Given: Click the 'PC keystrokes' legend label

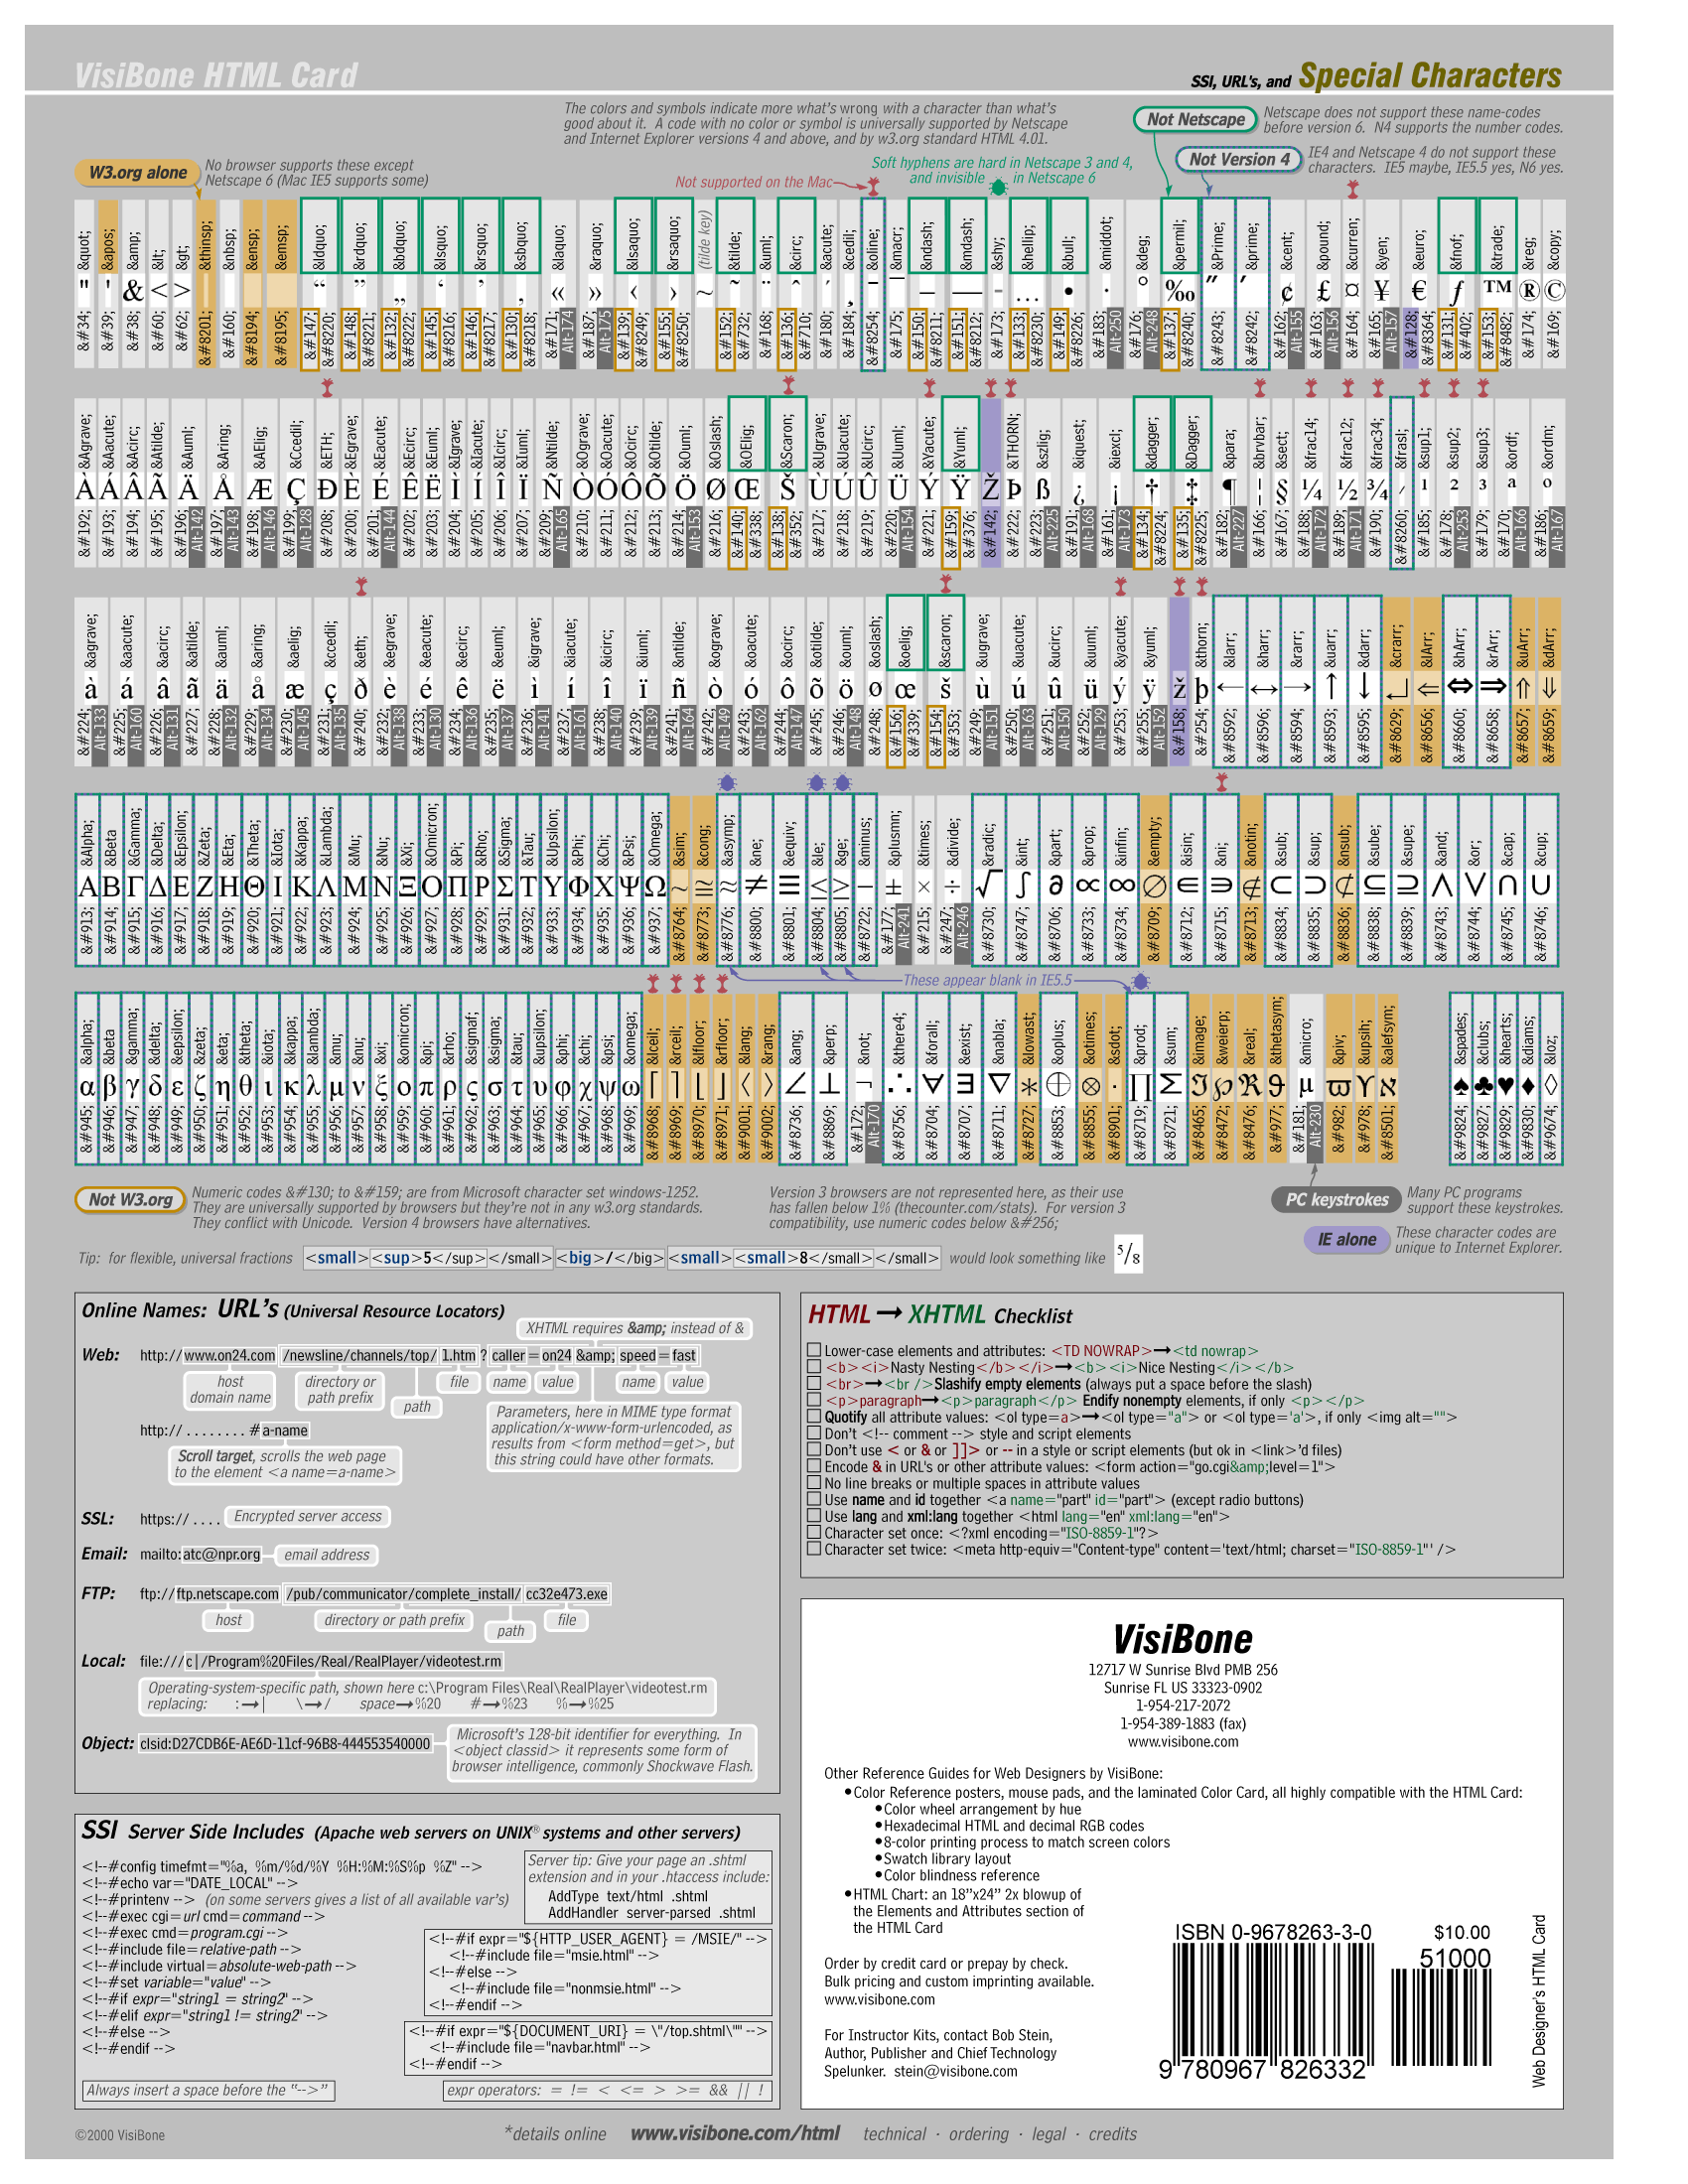Looking at the screenshot, I should pyautogui.click(x=1336, y=1200).
